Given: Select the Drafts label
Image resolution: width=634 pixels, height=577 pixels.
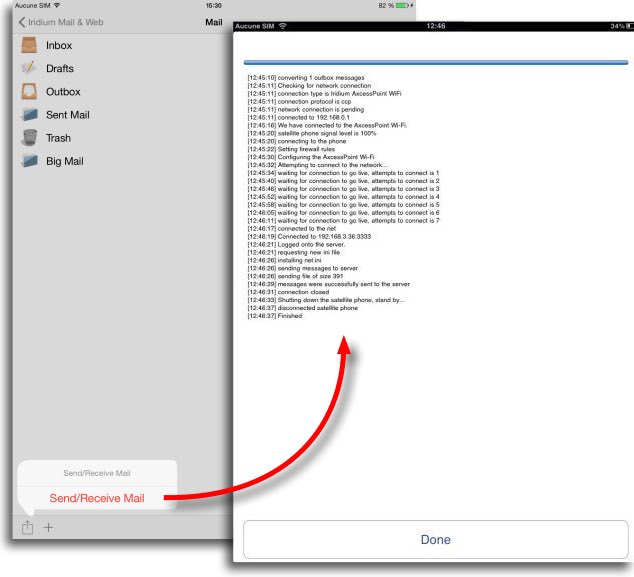Looking at the screenshot, I should [60, 68].
